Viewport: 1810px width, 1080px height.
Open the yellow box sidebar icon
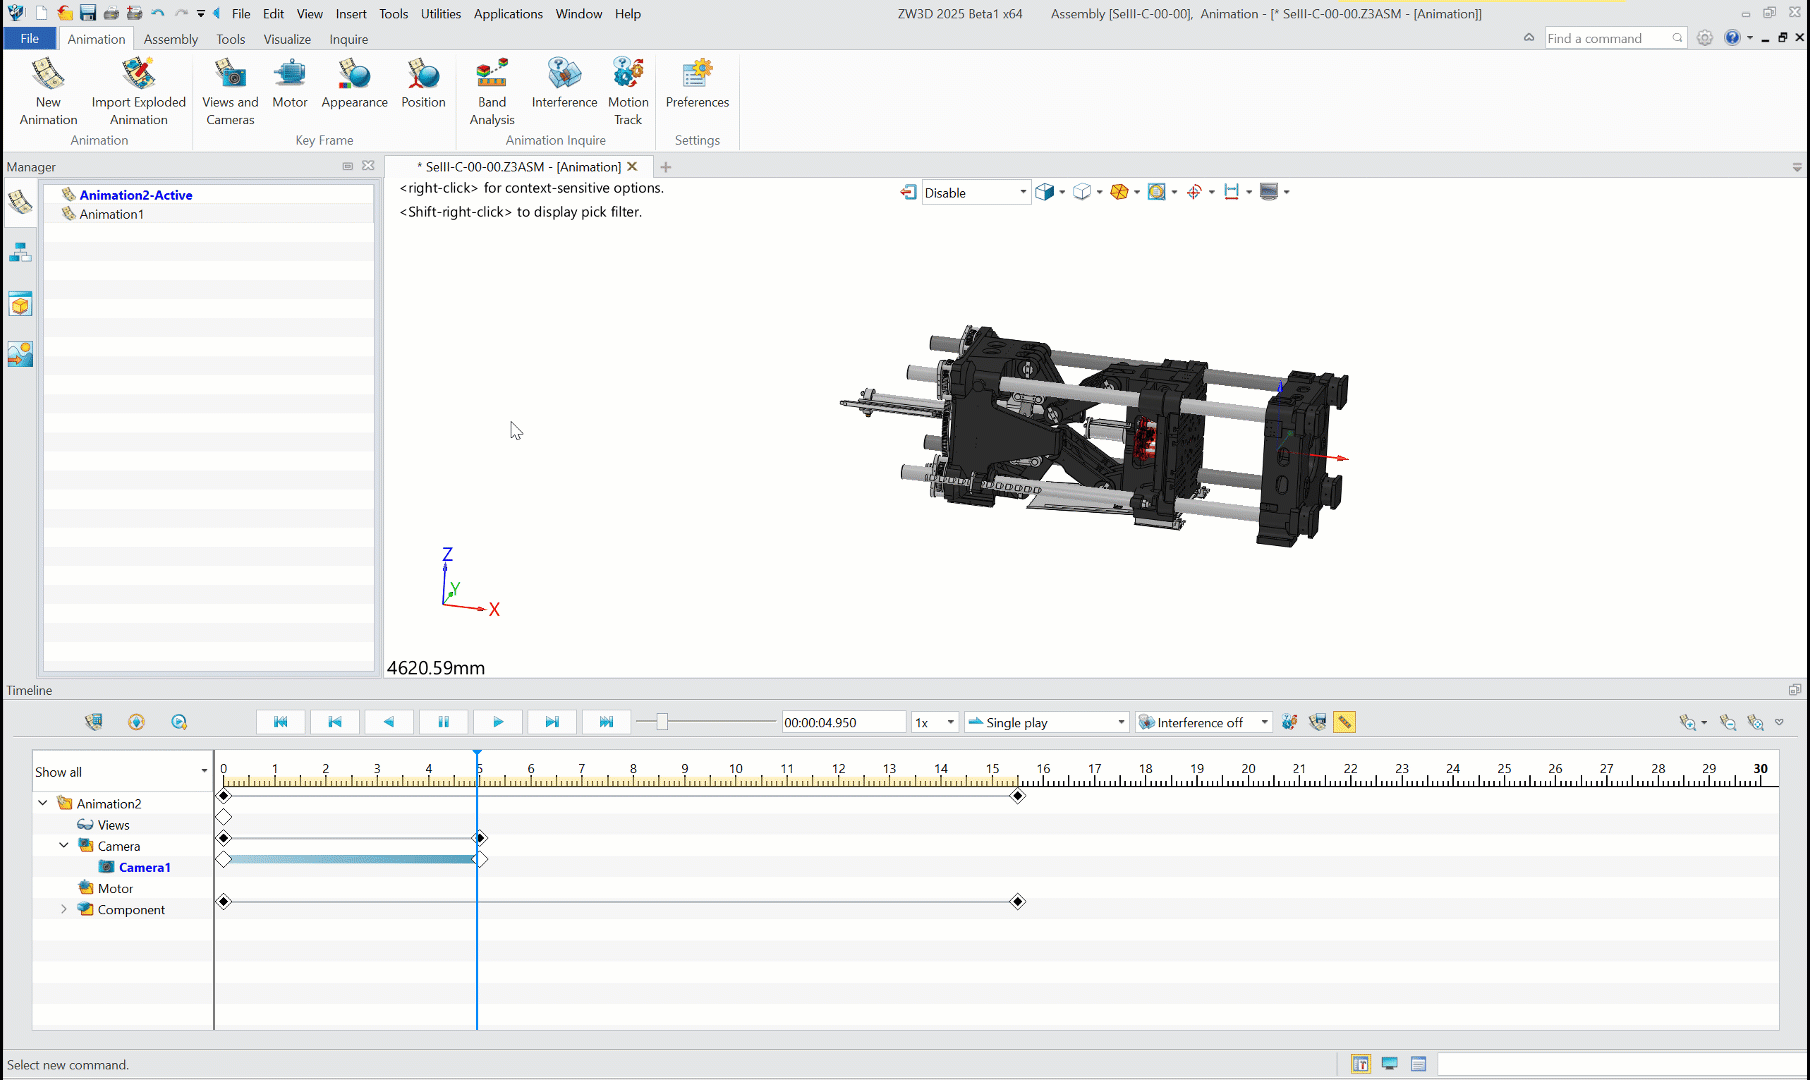coord(20,304)
